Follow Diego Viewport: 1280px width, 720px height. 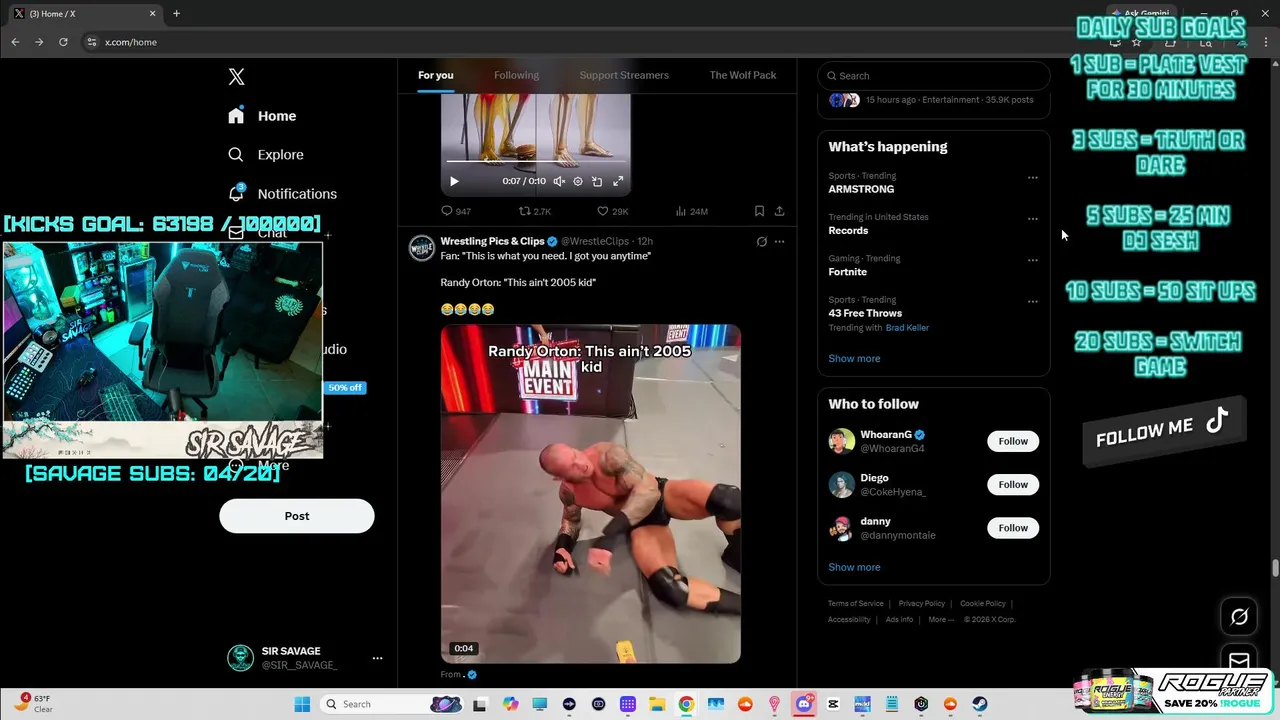pos(1013,484)
